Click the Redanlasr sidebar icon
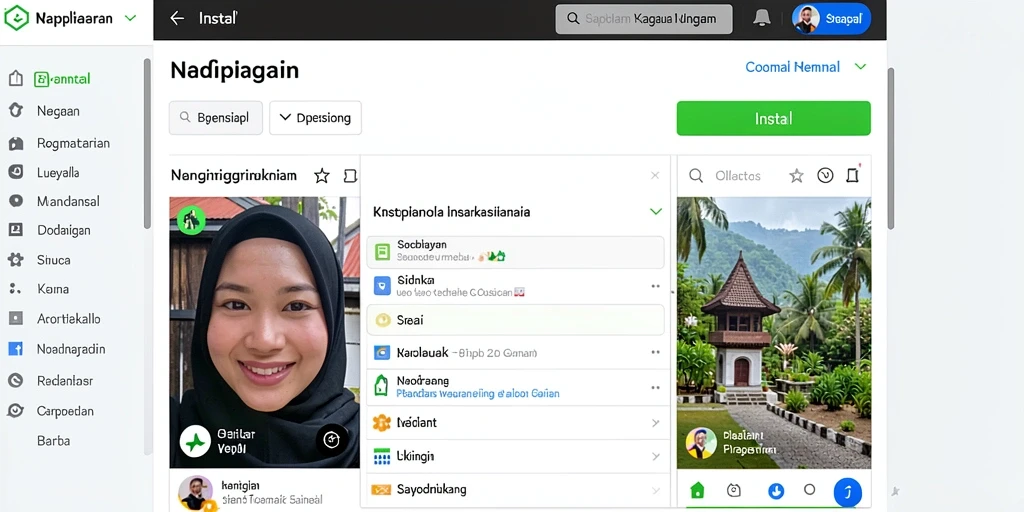Viewport: 1024px width, 512px height. (x=16, y=380)
